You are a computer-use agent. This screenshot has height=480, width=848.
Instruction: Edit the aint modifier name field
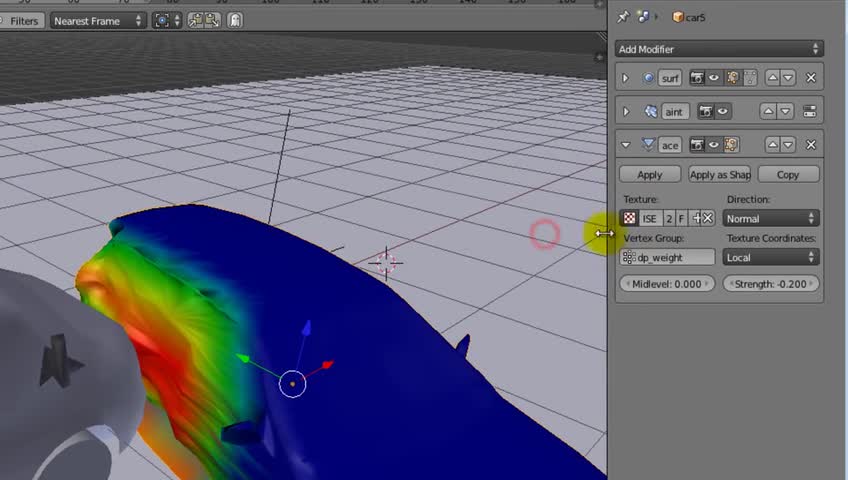click(x=674, y=112)
